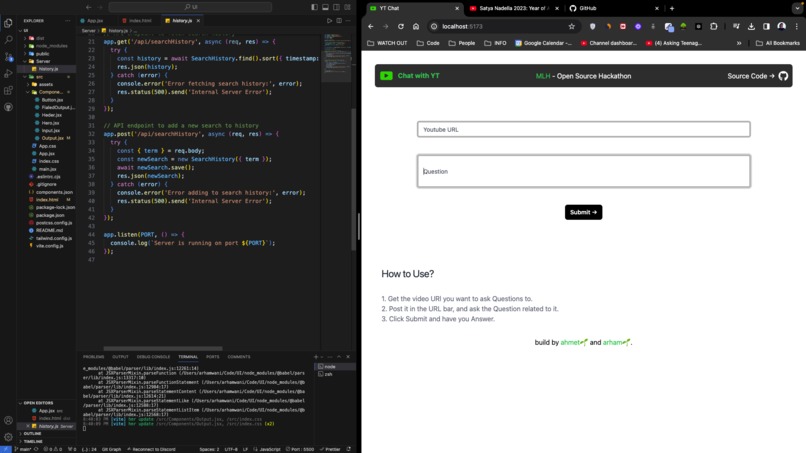Toggle the bottom Panel layout icon

(325, 7)
